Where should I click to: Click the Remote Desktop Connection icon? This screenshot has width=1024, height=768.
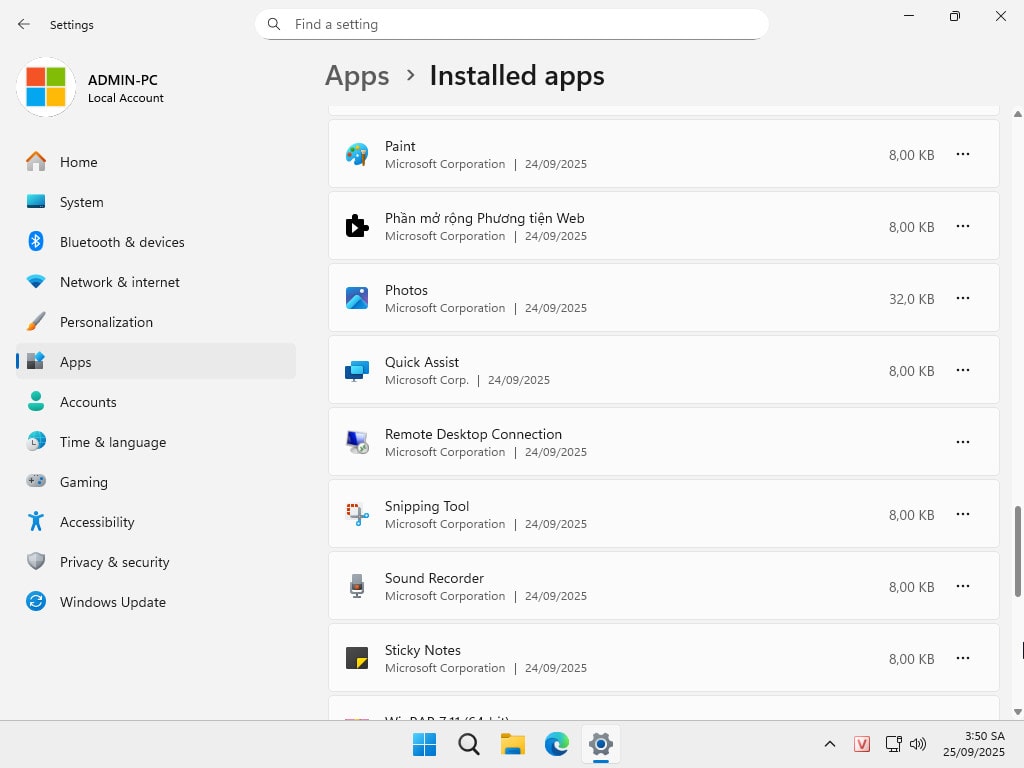(357, 442)
